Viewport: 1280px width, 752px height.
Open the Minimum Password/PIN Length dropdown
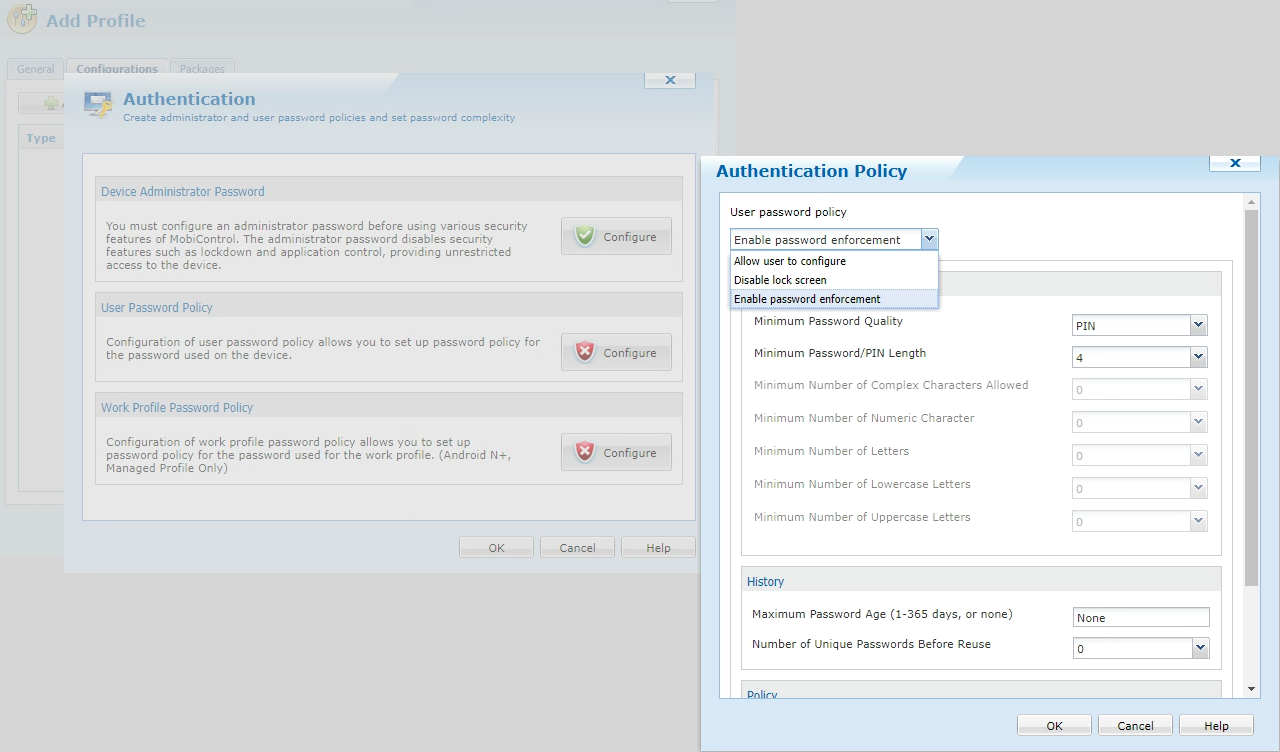tap(1199, 357)
